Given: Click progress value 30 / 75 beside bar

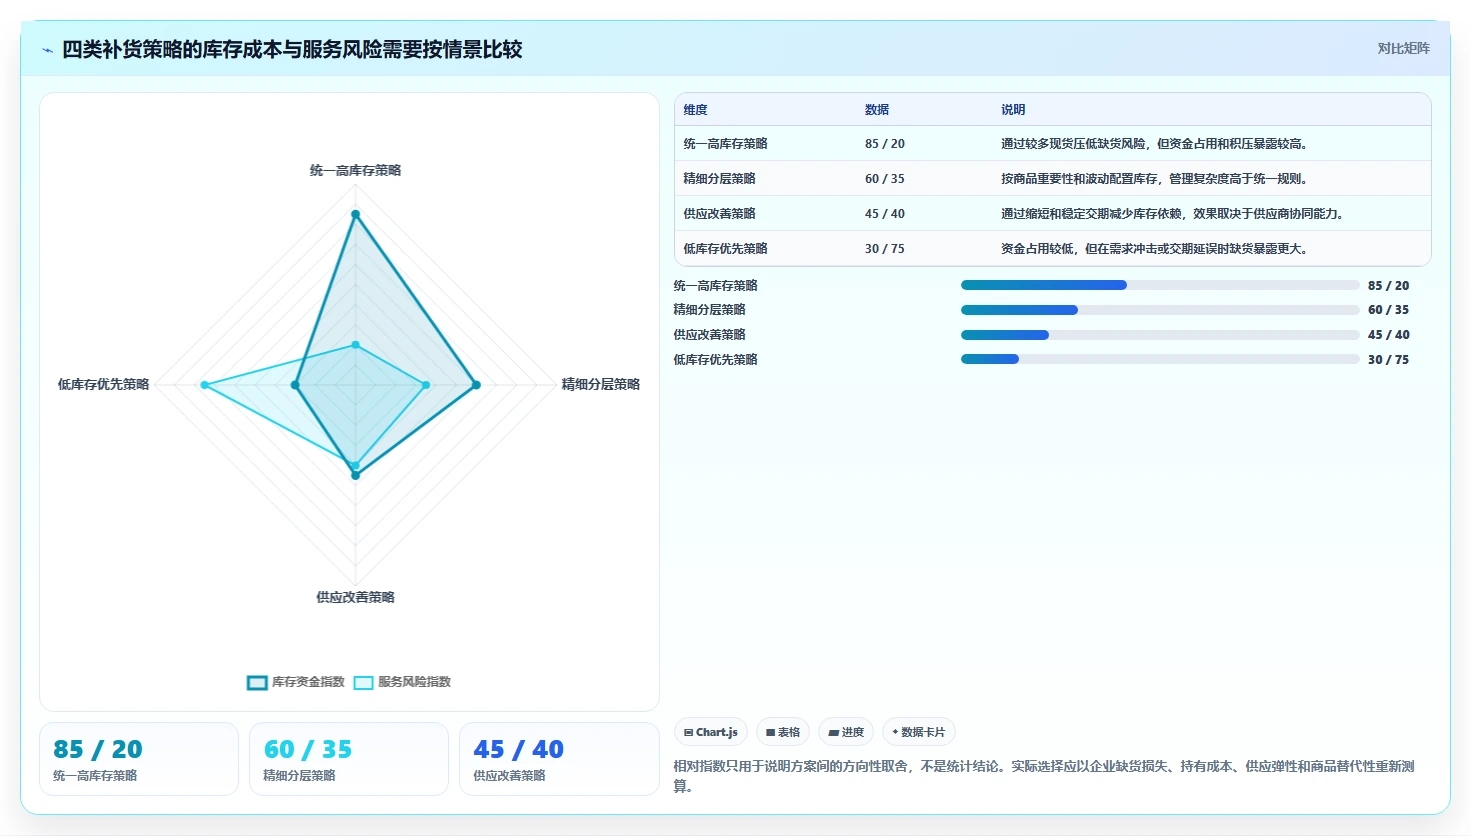Looking at the screenshot, I should (x=1388, y=360).
